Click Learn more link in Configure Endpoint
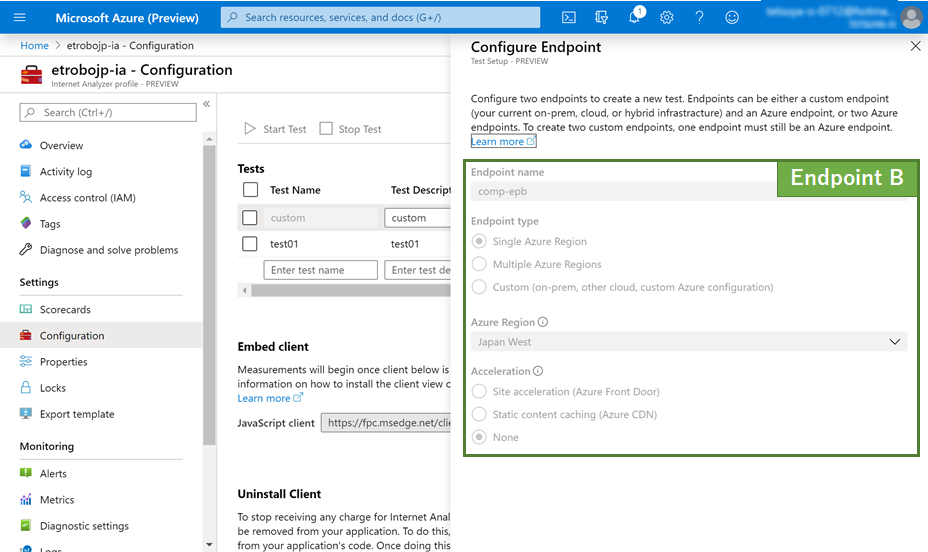Viewport: 928px width, 552px height. [497, 142]
